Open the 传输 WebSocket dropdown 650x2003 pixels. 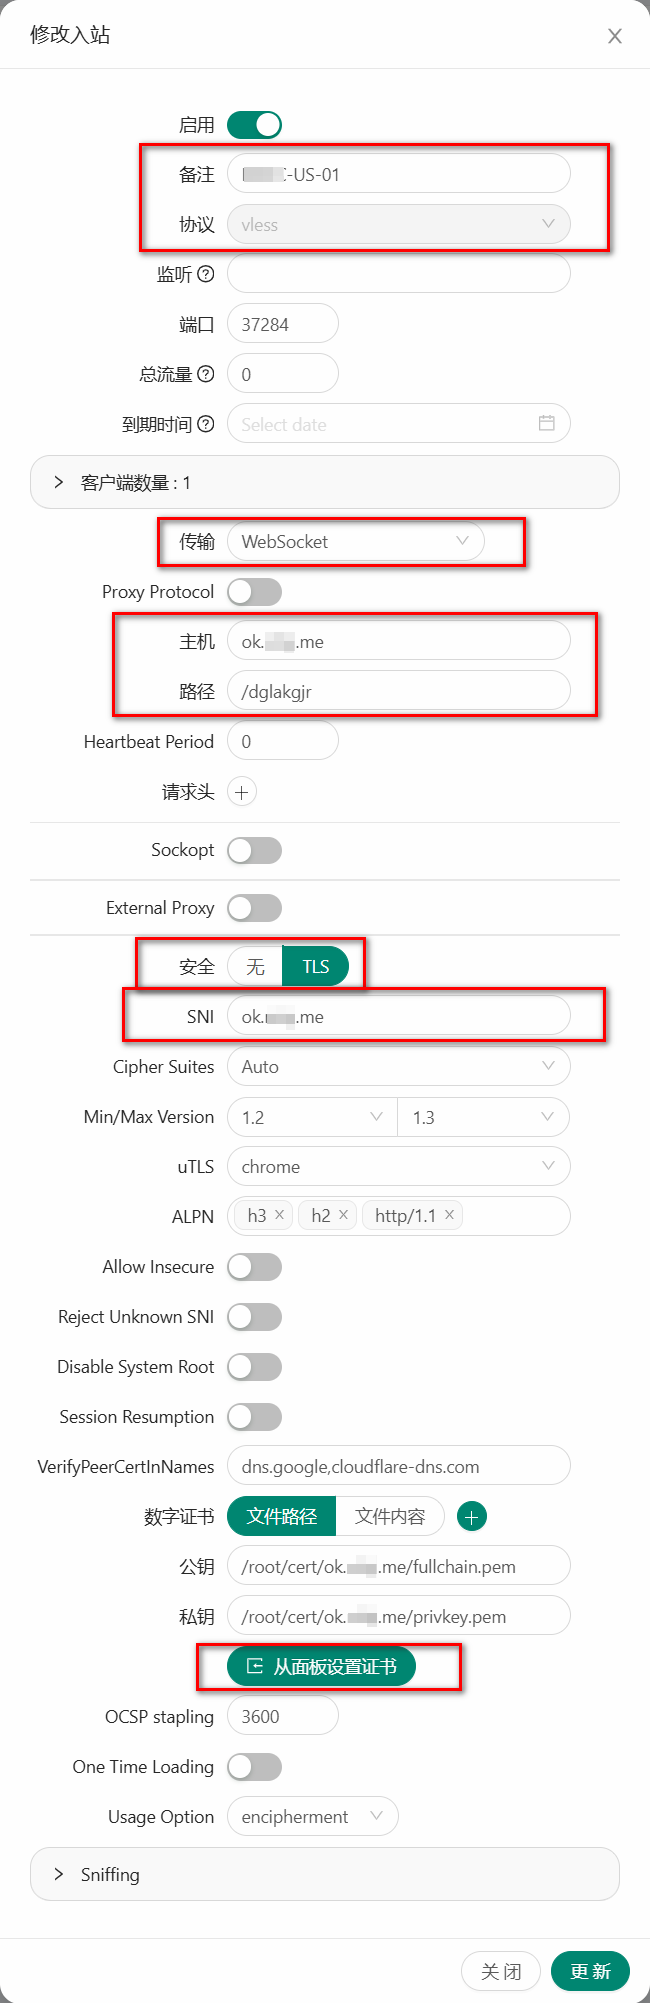tap(355, 542)
